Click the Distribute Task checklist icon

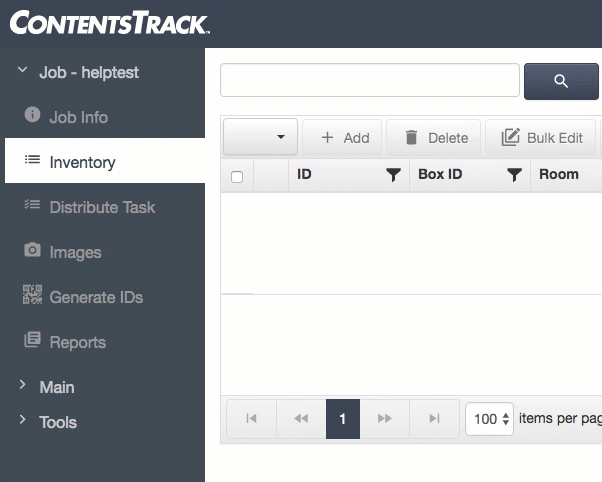click(x=32, y=204)
